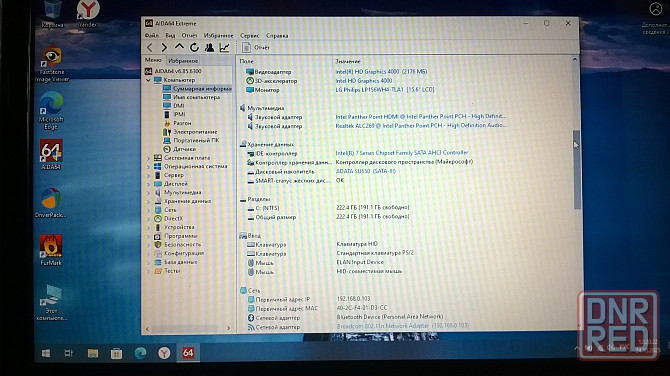Open LG Philips LP156WH4-TLA1 monitor link
The width and height of the screenshot is (670, 376).
tap(385, 89)
